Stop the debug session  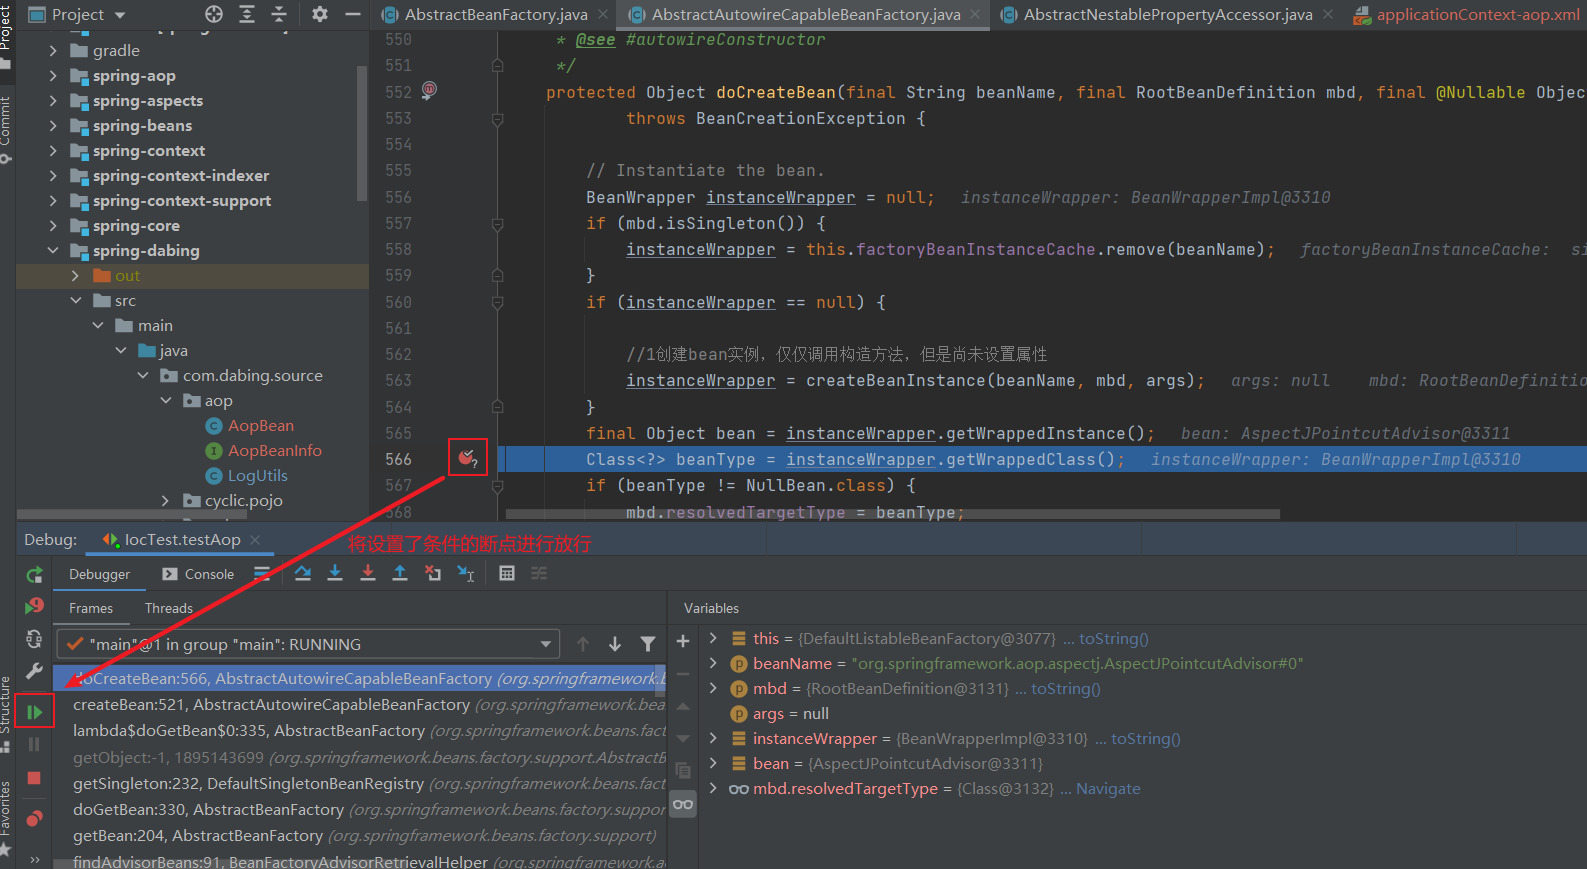pos(34,778)
